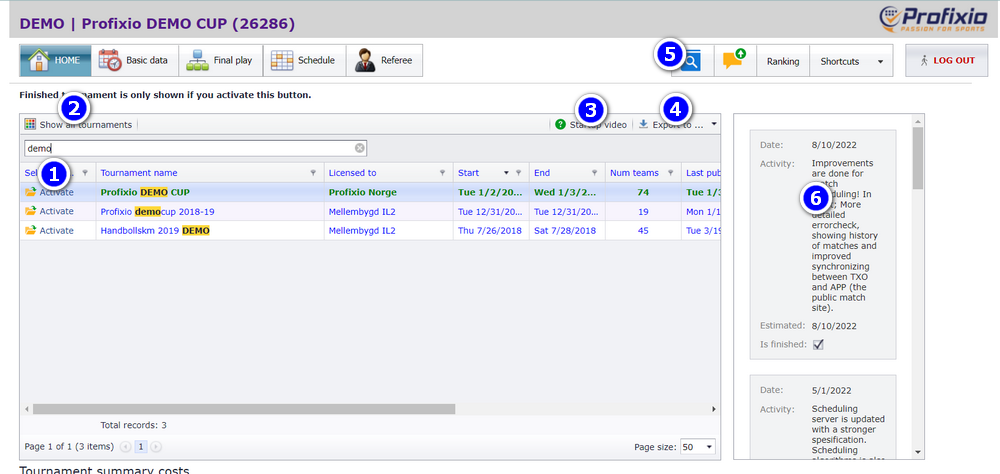Open the Referee tab
The width and height of the screenshot is (1000, 474).
[384, 61]
